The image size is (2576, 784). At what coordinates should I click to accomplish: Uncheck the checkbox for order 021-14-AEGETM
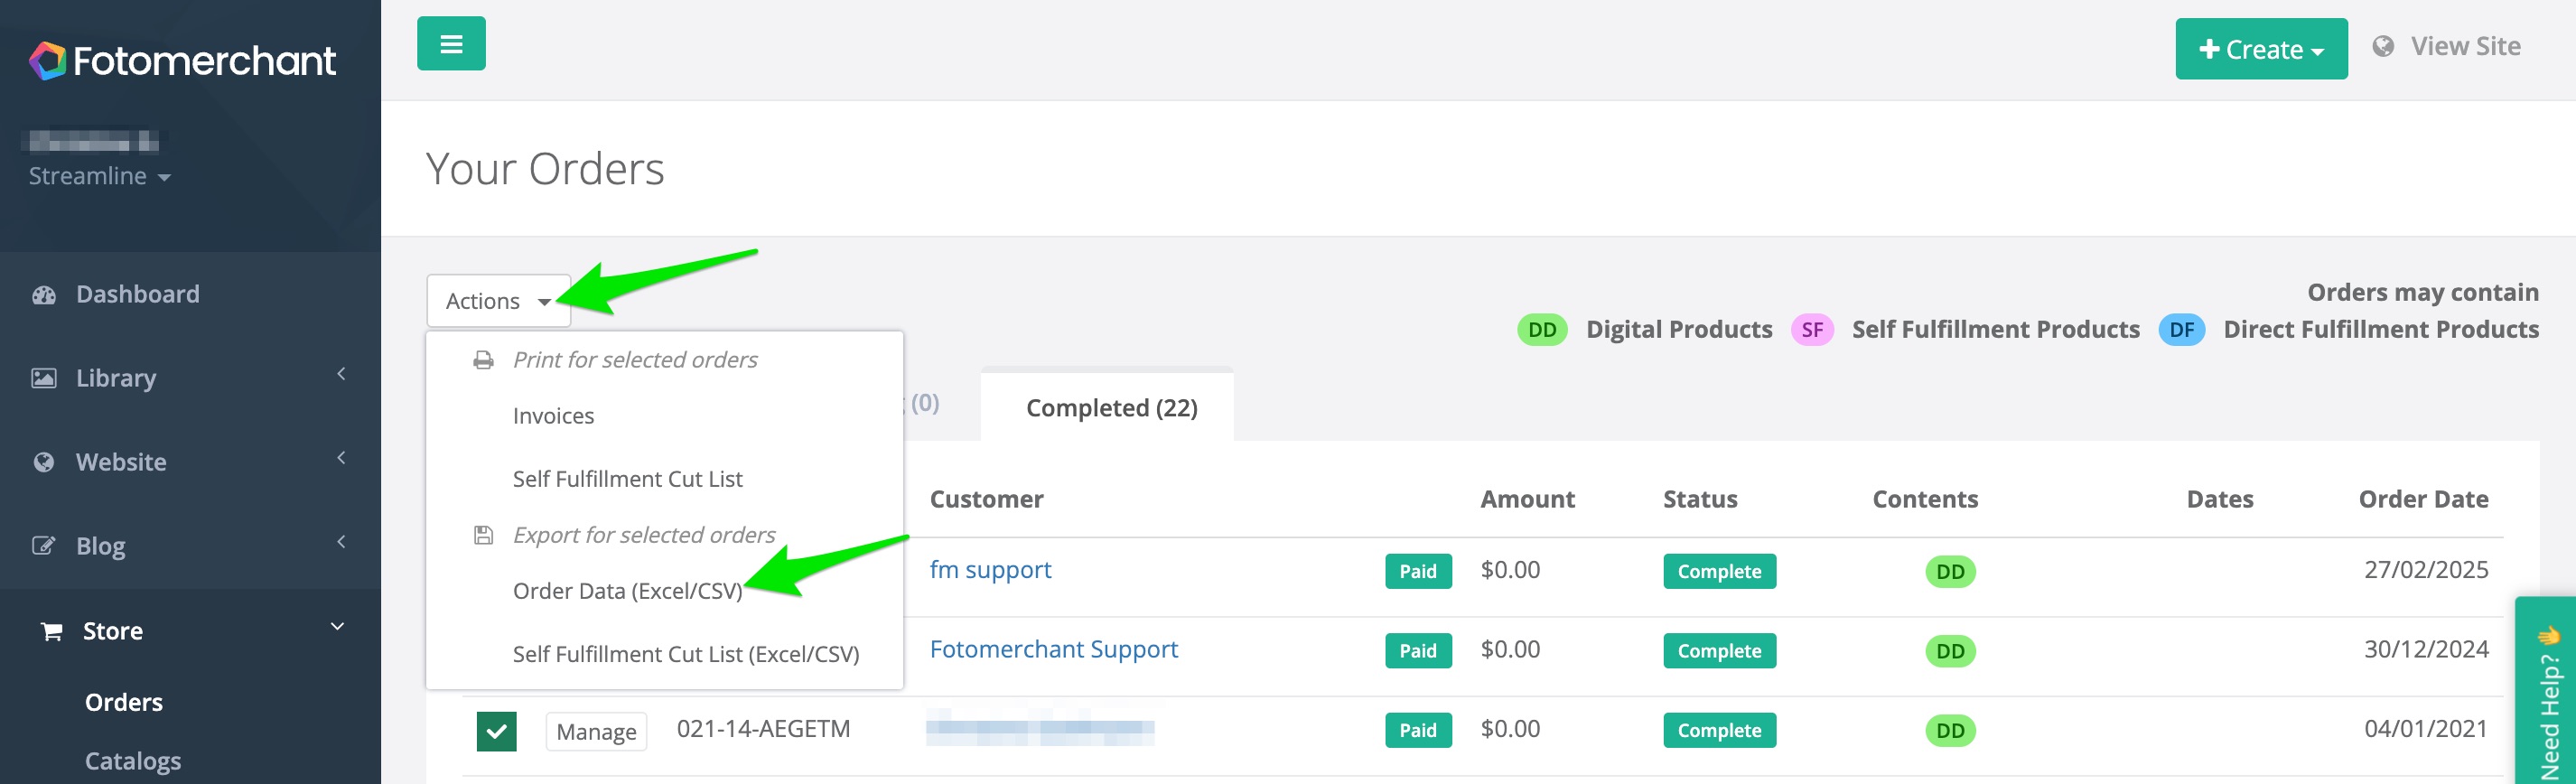point(497,731)
